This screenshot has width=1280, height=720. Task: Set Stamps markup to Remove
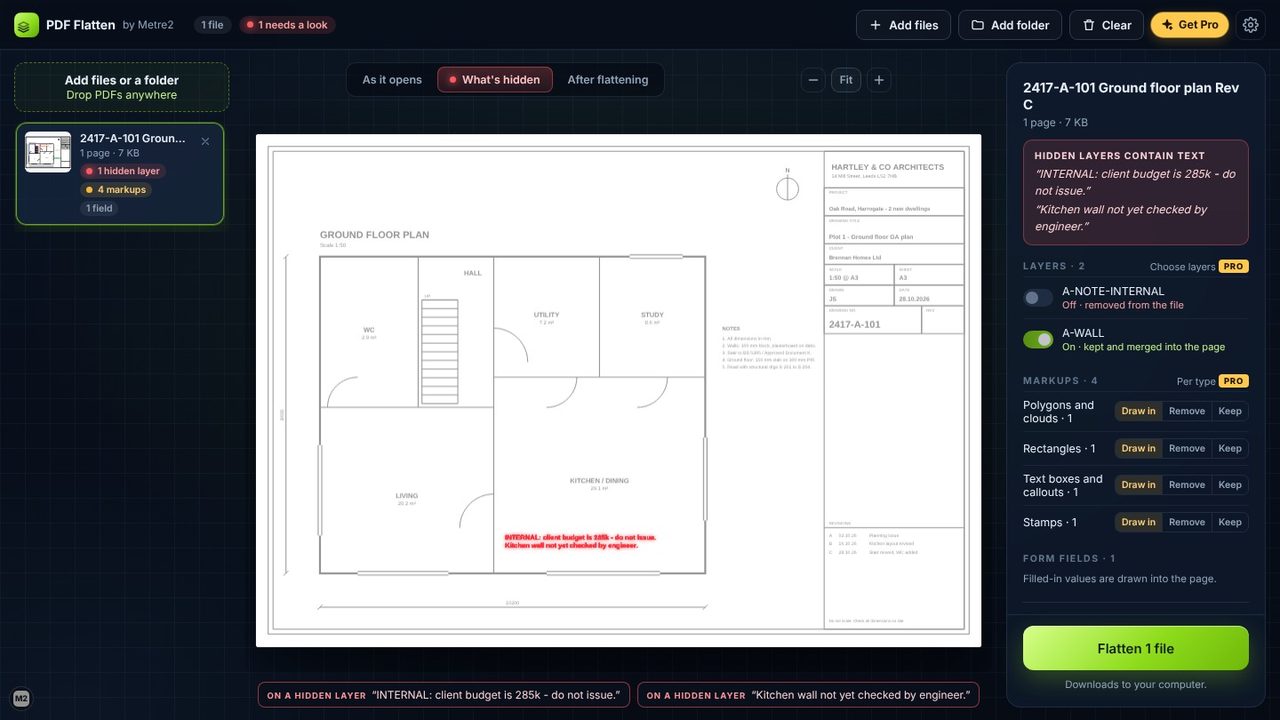(1187, 522)
